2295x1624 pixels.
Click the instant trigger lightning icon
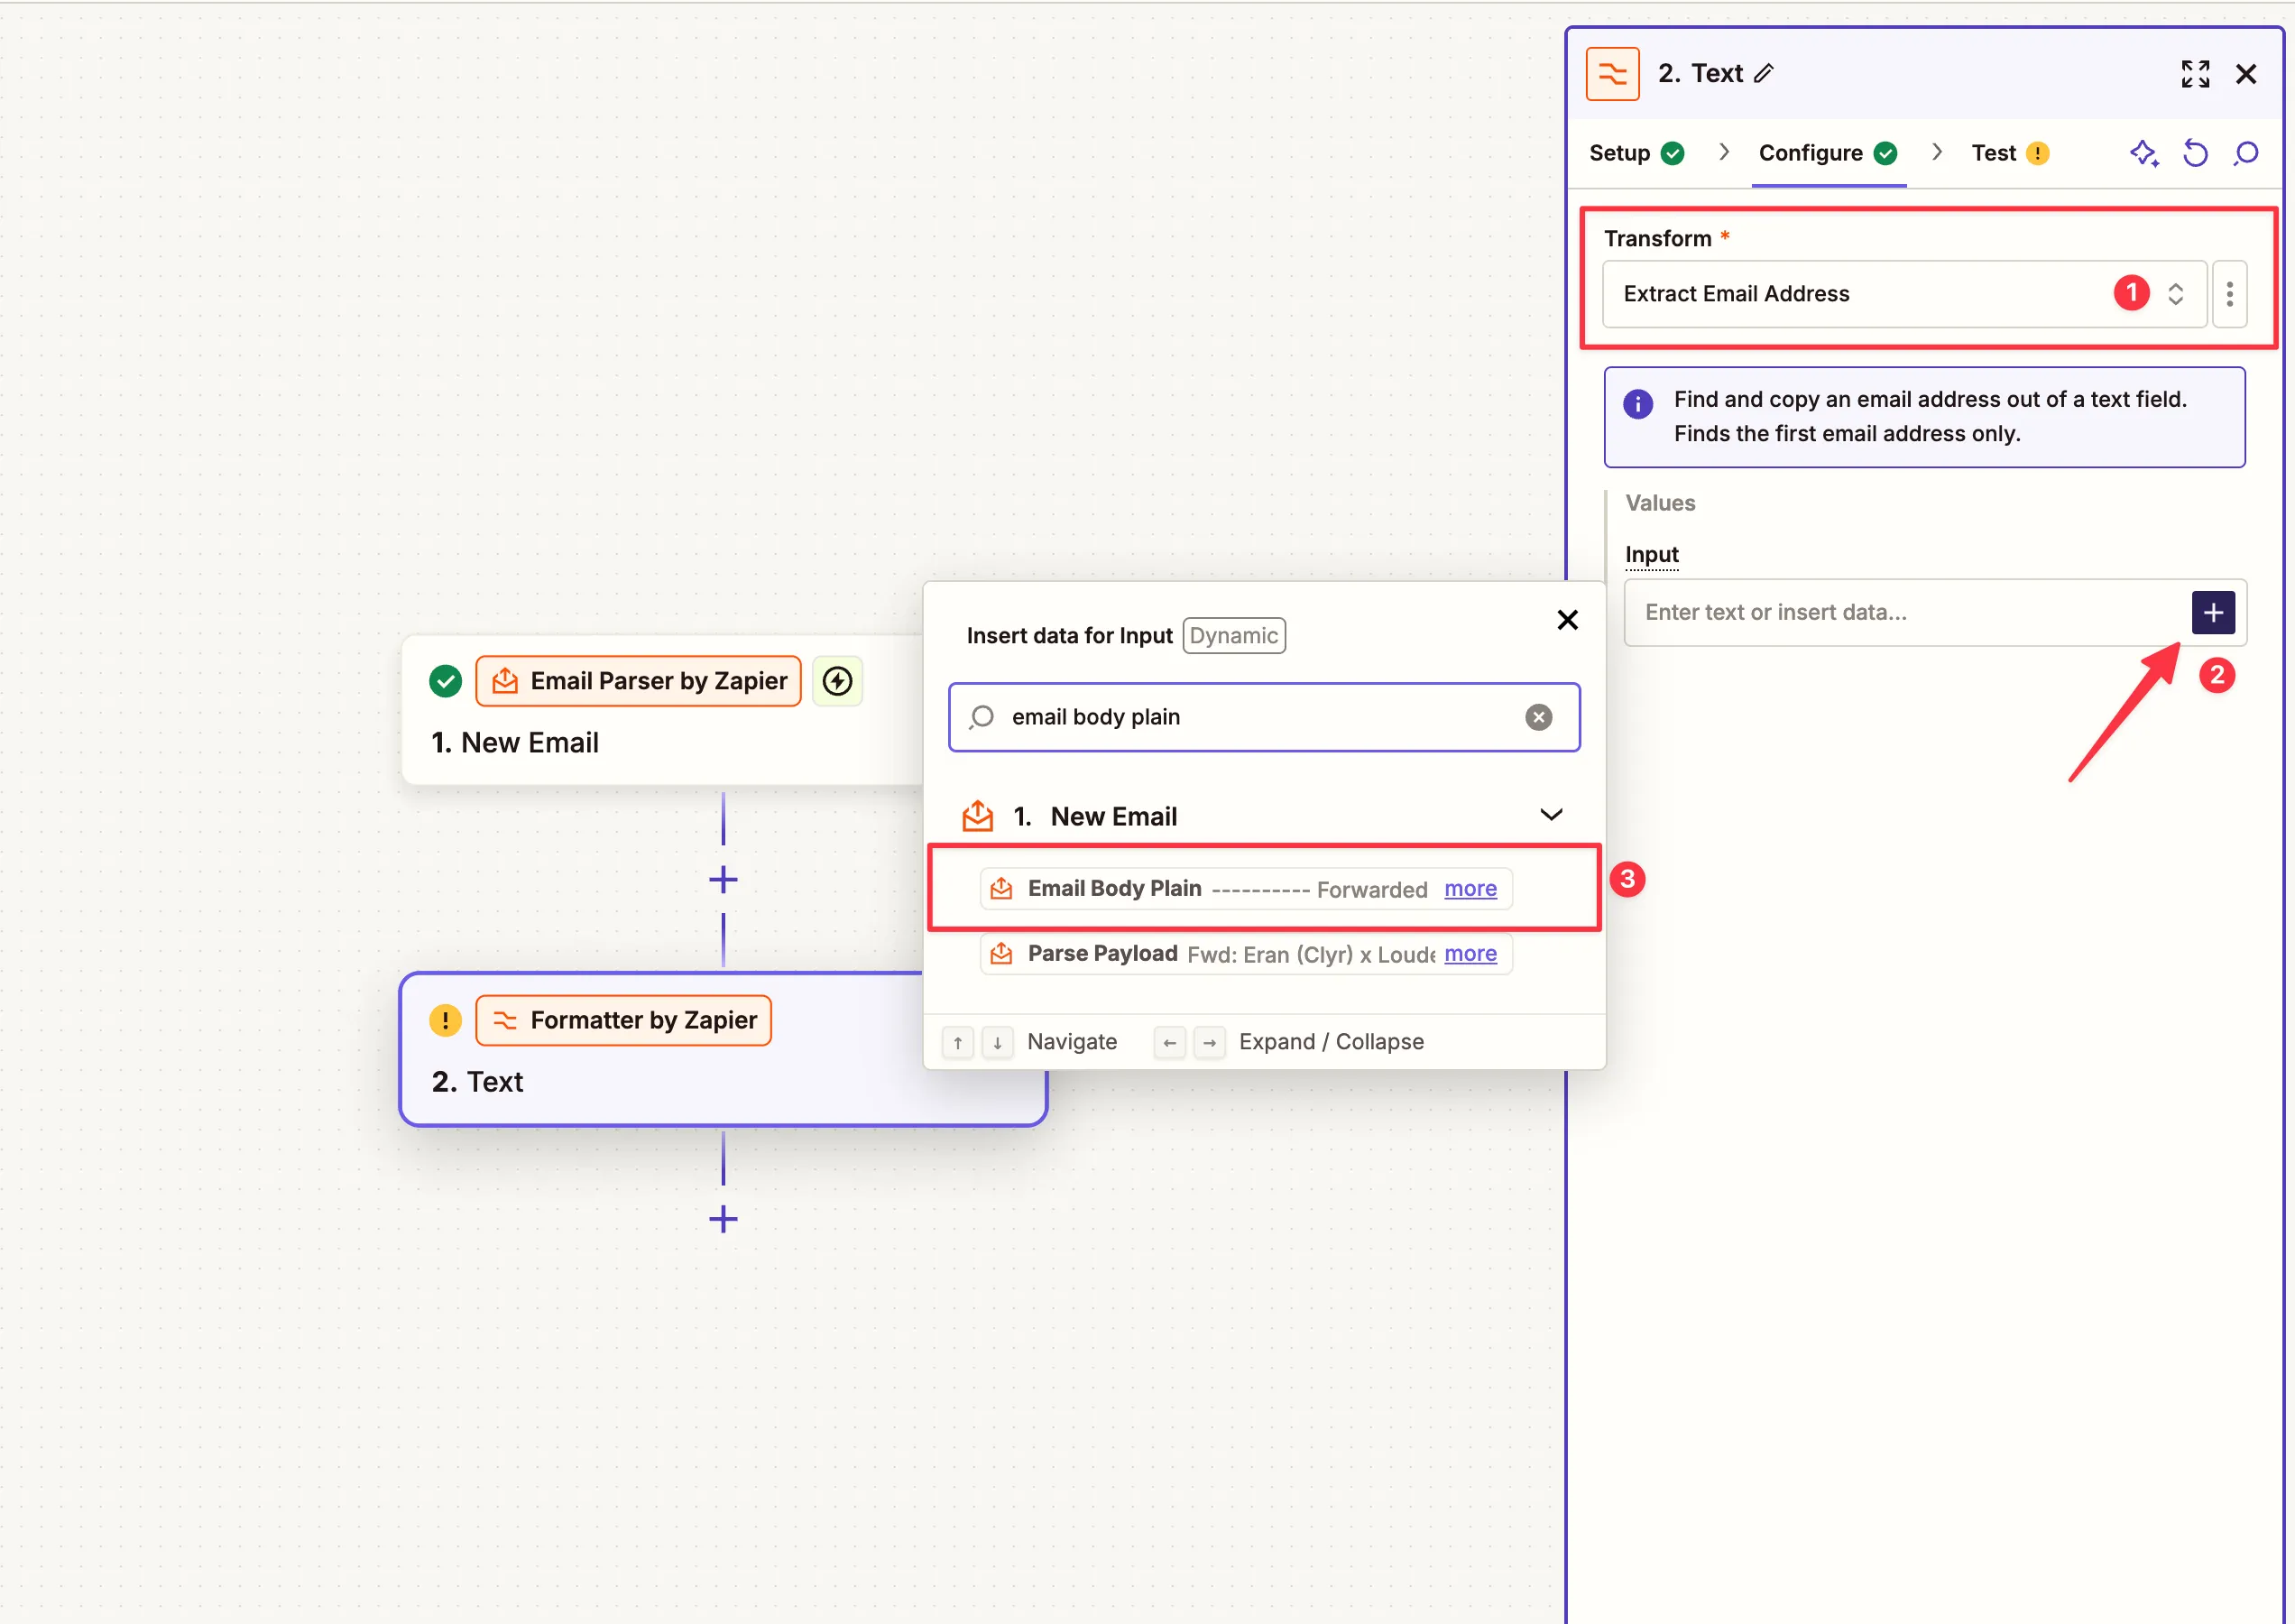point(837,681)
